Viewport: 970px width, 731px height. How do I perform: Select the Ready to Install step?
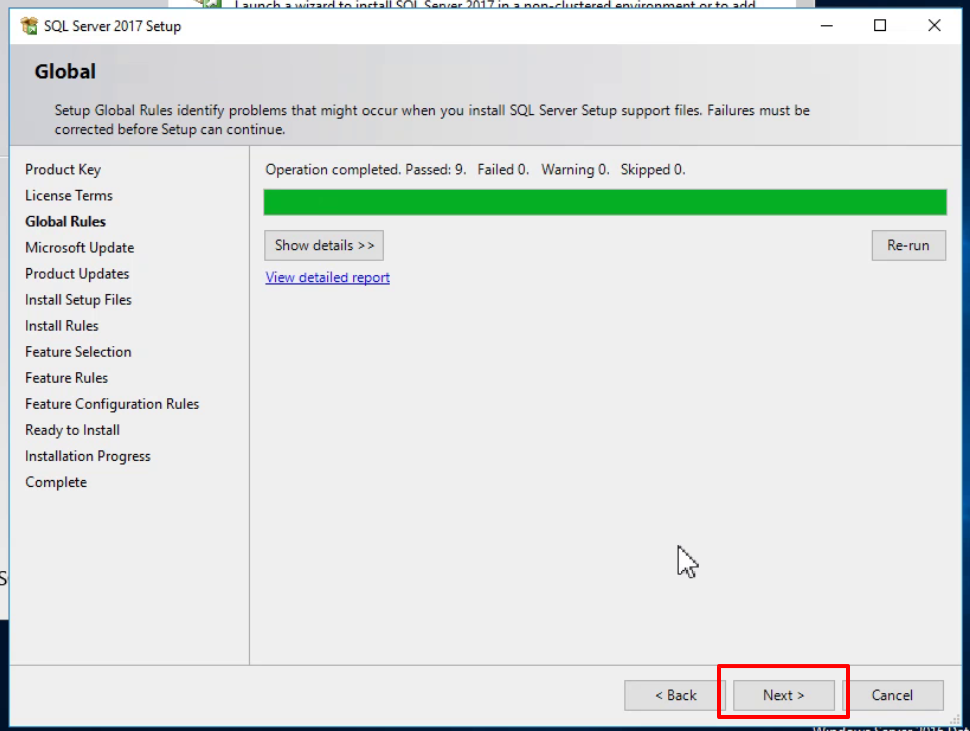72,430
